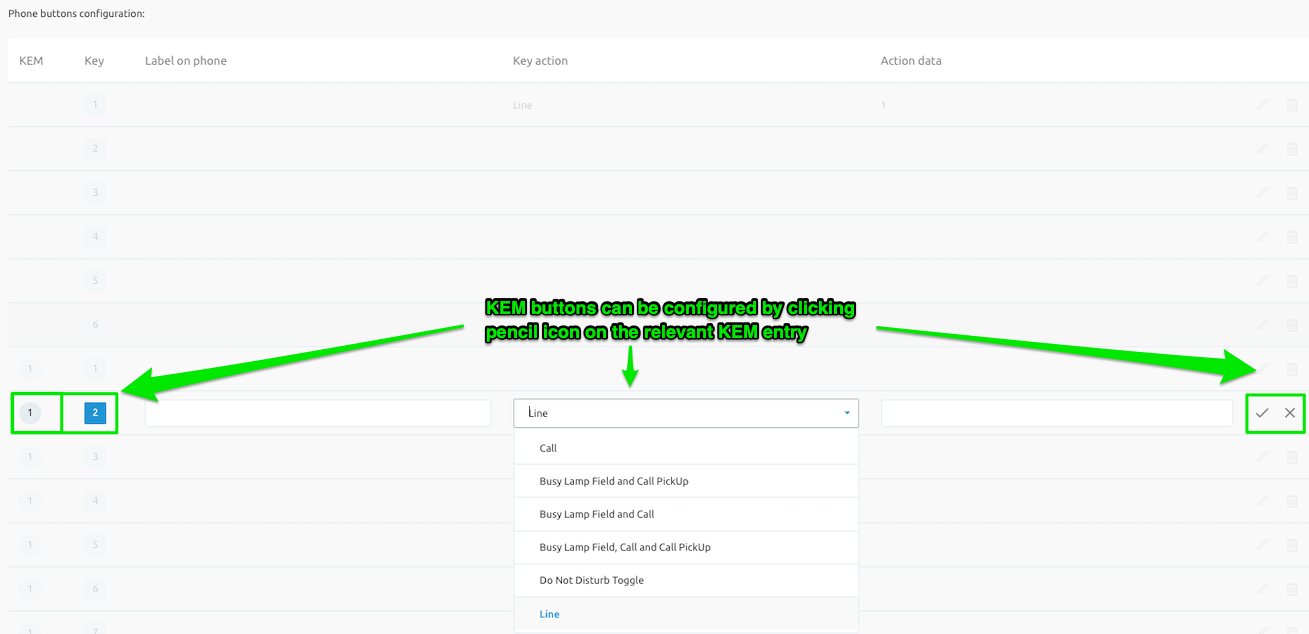Click the trash icon on the Key 1 Line row

coord(1291,105)
